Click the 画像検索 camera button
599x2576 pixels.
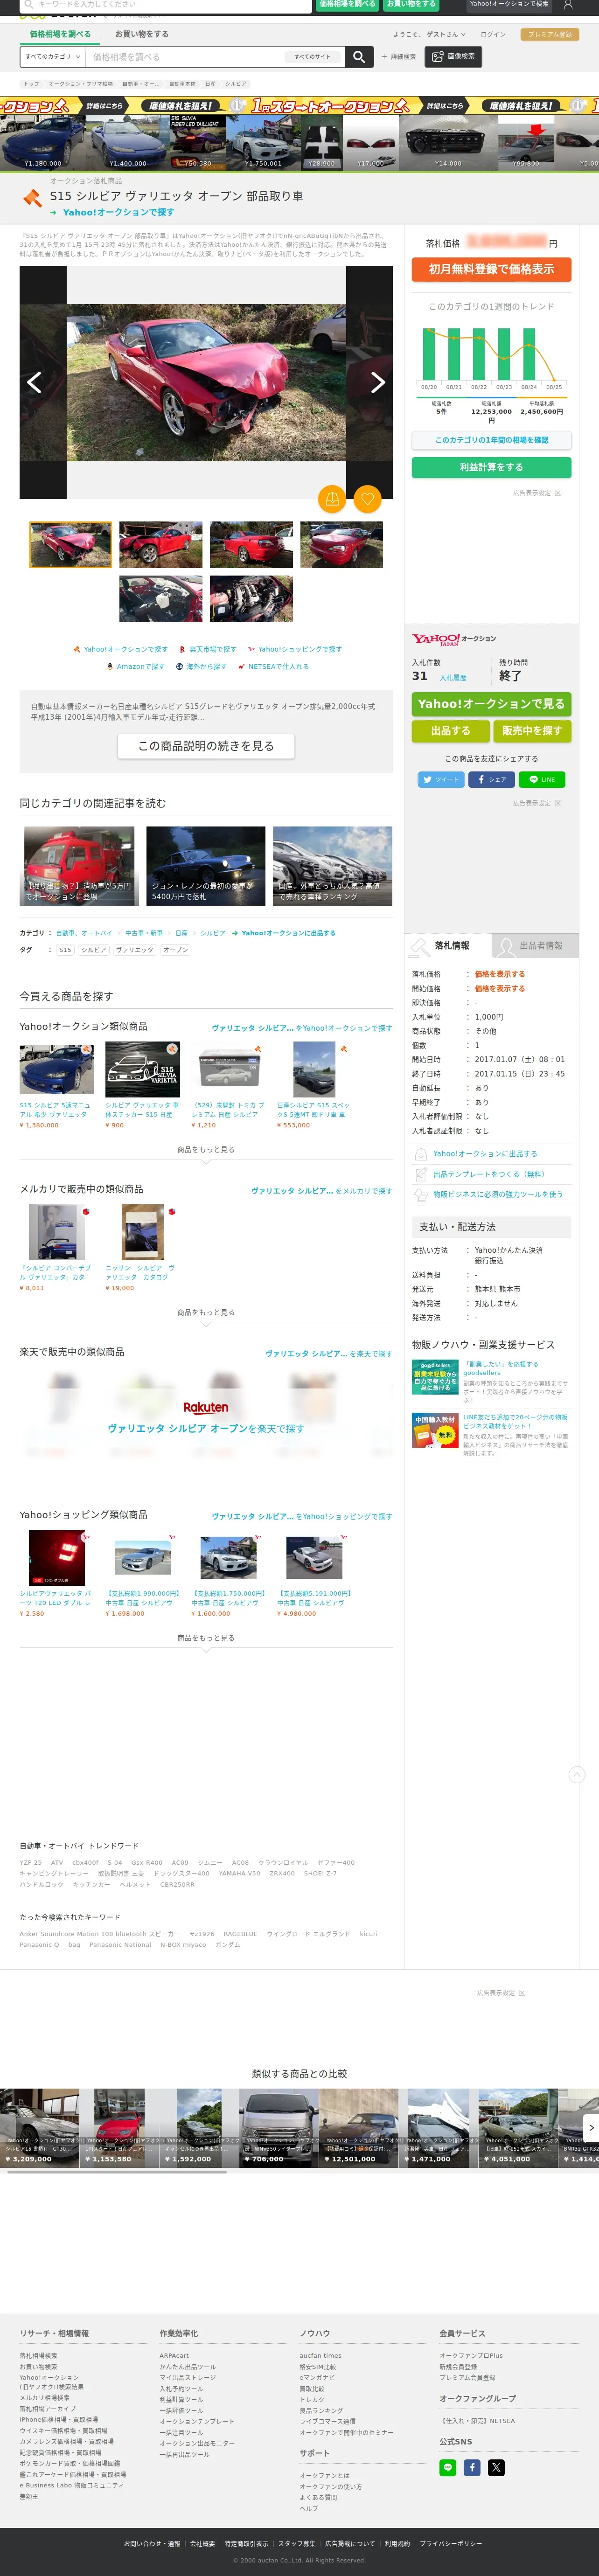(x=454, y=57)
